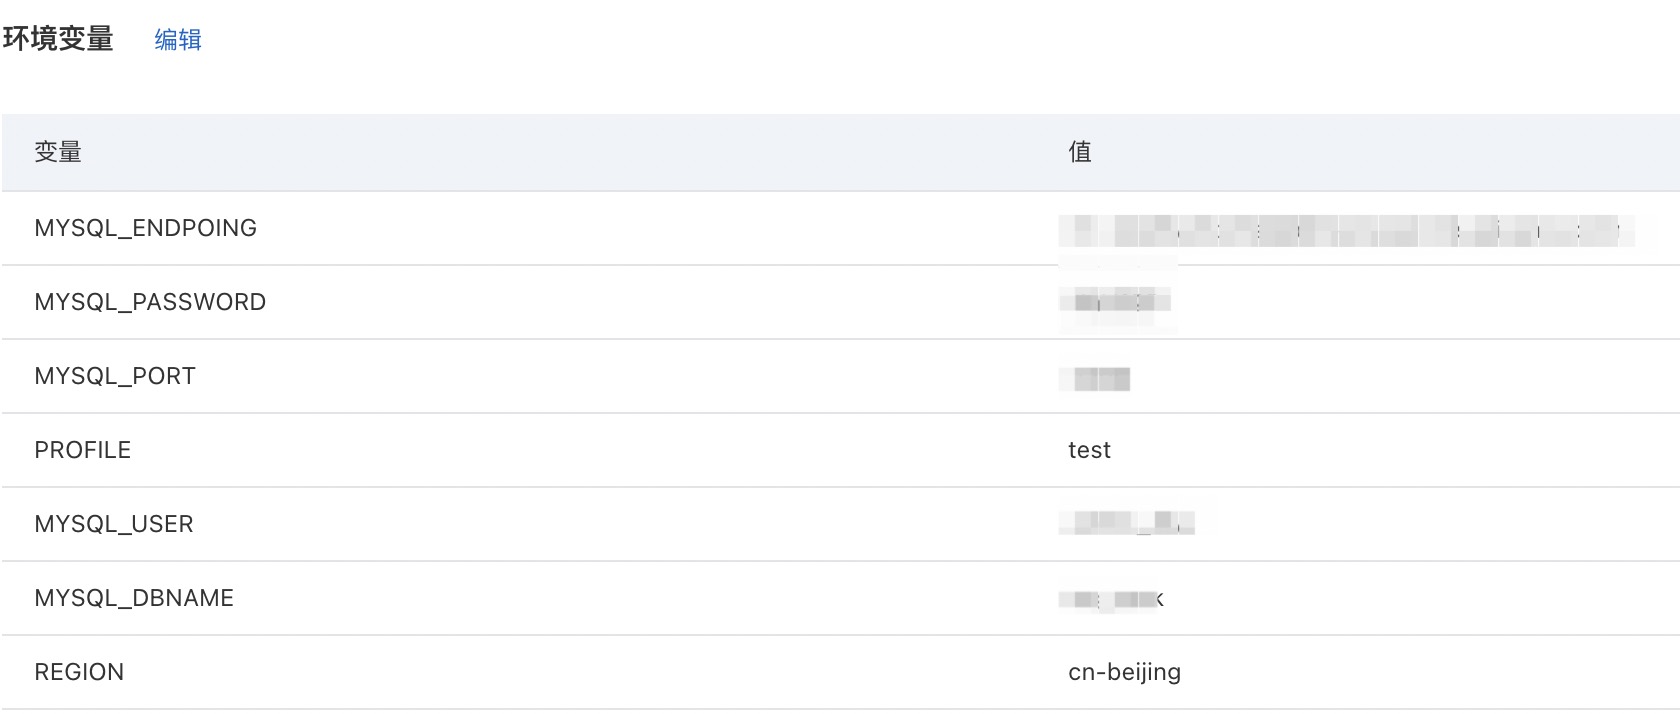
Task: Click the 值 column header
Action: click(1079, 152)
